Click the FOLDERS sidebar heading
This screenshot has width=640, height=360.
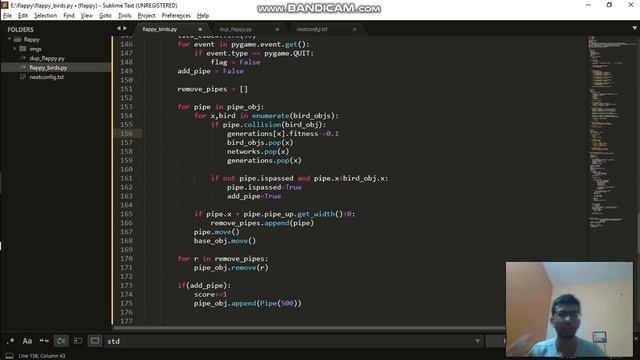[x=20, y=29]
